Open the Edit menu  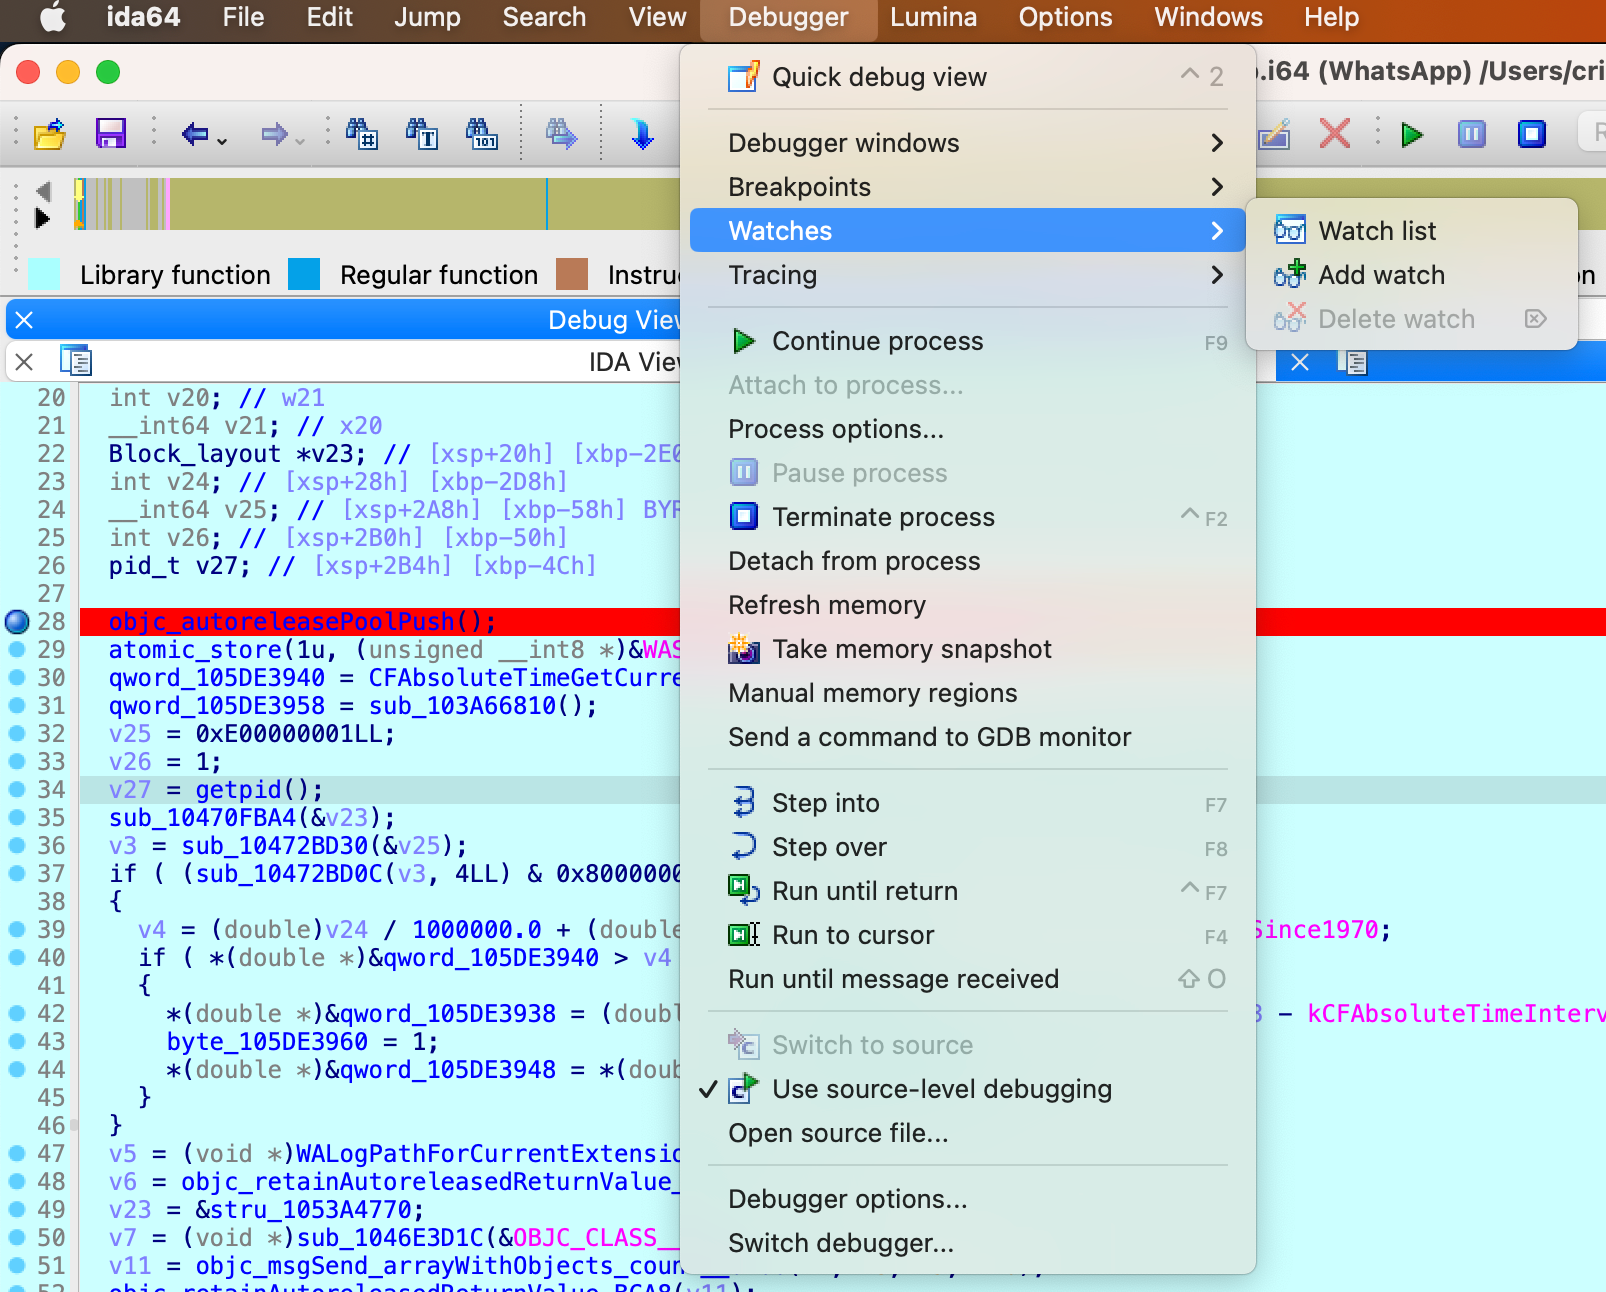[329, 17]
